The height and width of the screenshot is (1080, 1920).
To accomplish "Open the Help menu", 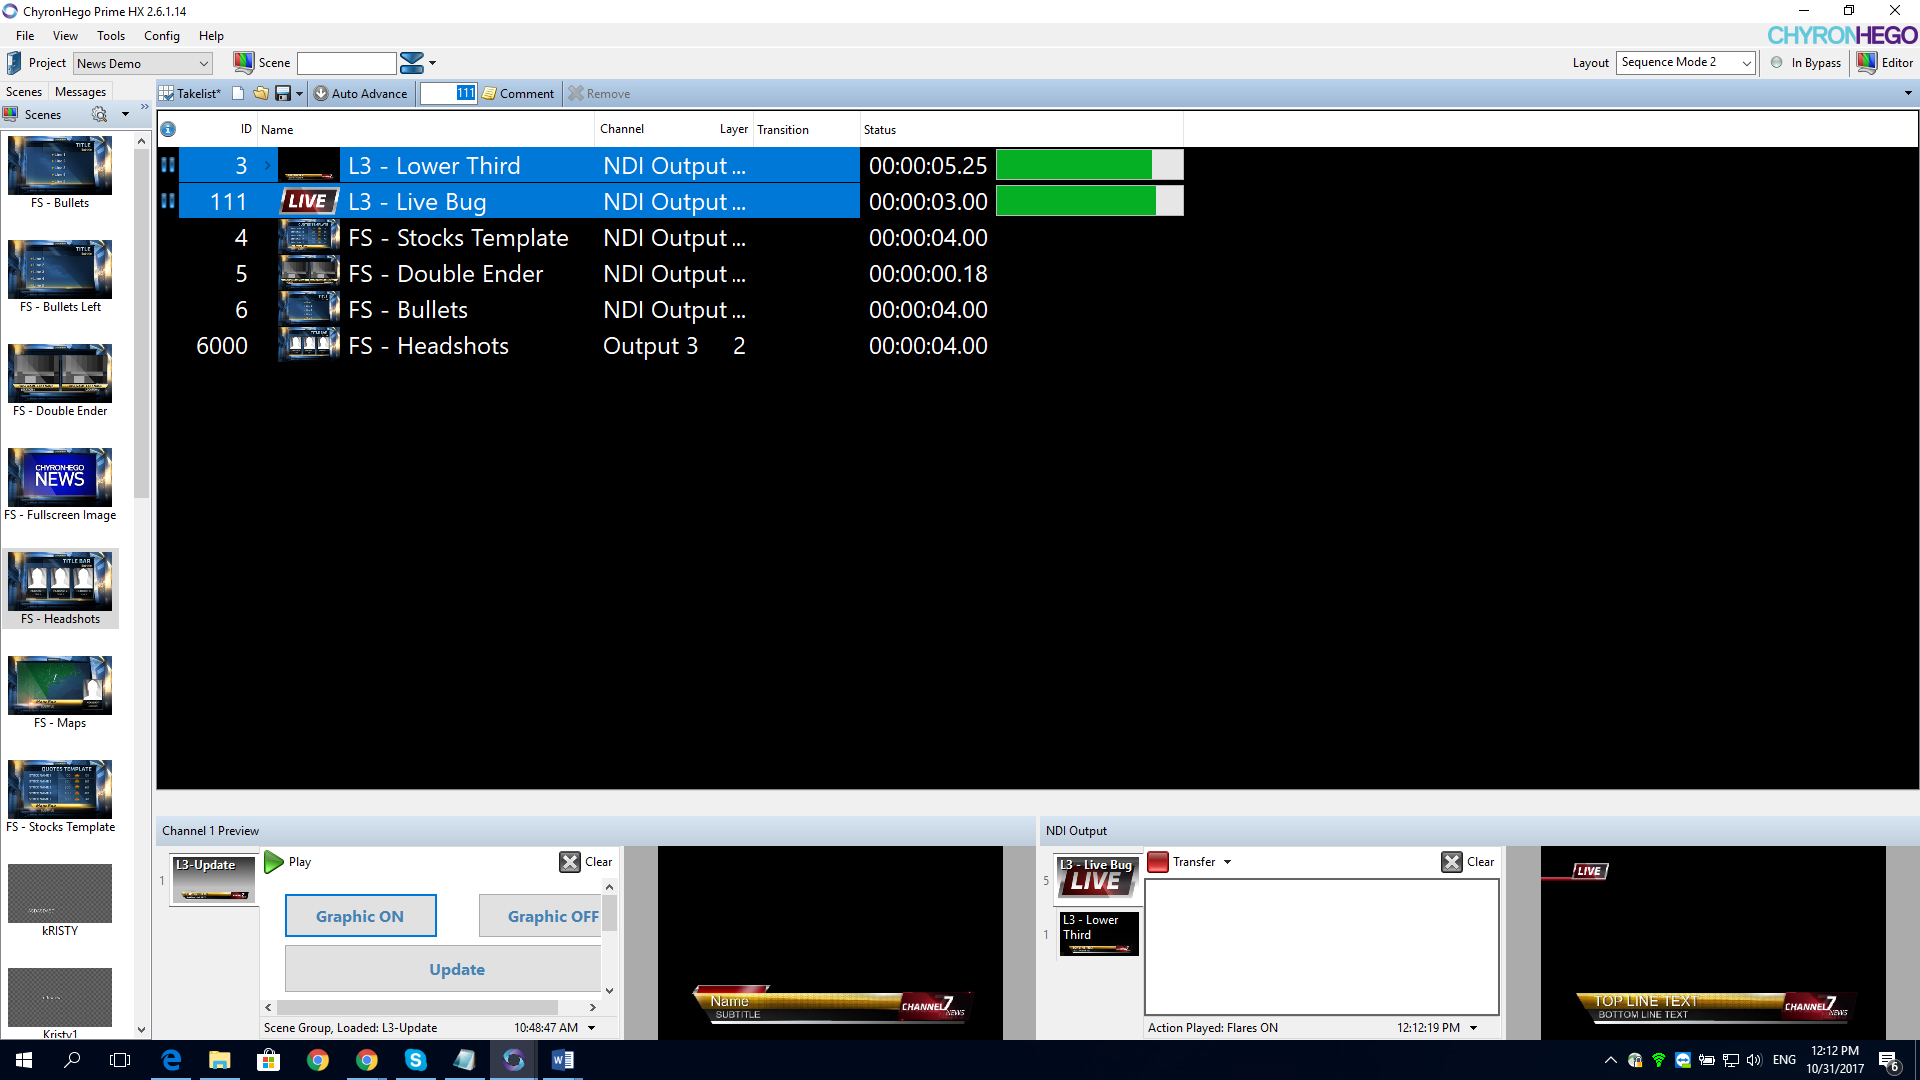I will point(211,36).
